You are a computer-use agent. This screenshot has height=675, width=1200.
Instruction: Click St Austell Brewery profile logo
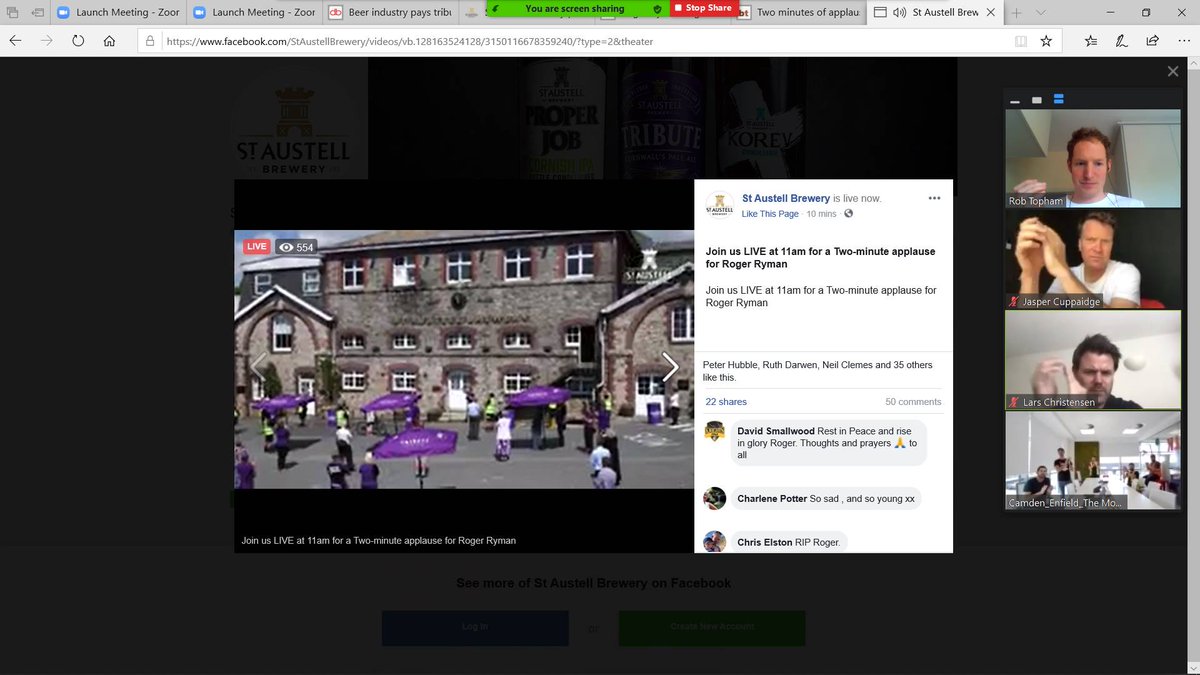(720, 203)
